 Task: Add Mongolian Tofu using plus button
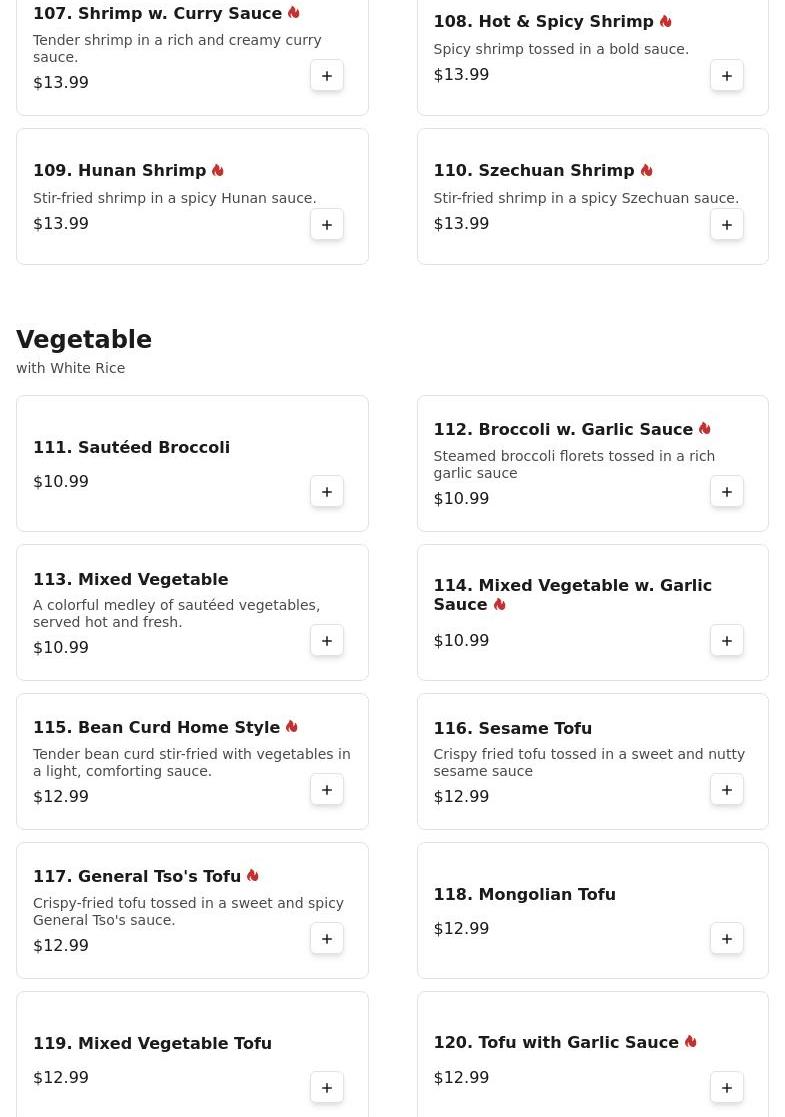pos(727,938)
